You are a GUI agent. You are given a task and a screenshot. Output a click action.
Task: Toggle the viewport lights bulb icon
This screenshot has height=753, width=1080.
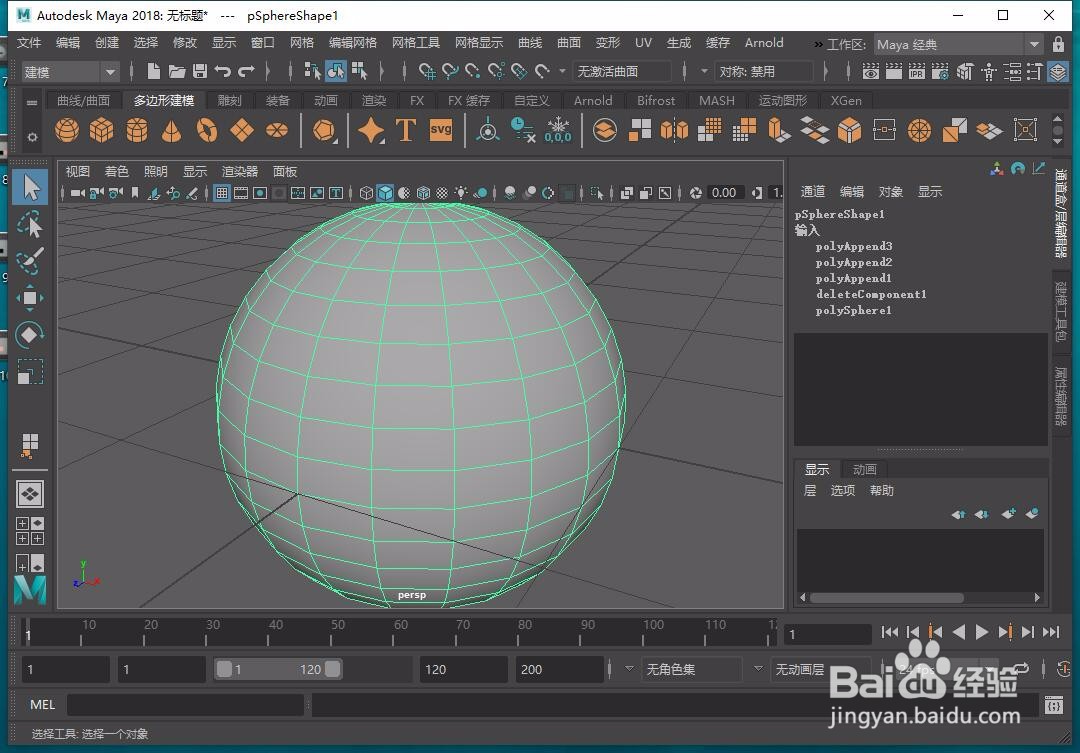(461, 193)
